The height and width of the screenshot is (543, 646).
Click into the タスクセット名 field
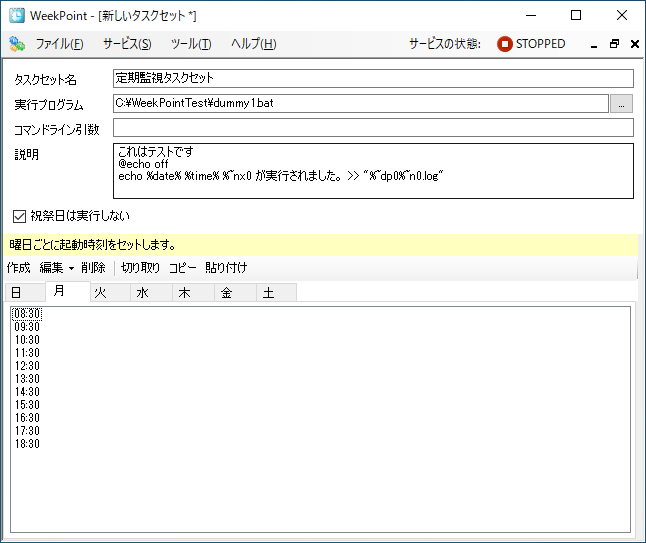coord(373,78)
